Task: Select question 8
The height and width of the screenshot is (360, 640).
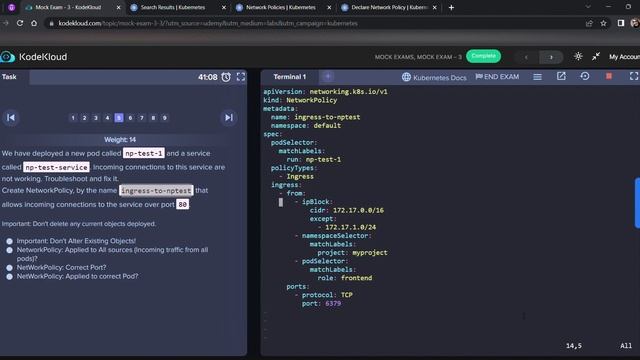Action: click(x=153, y=118)
